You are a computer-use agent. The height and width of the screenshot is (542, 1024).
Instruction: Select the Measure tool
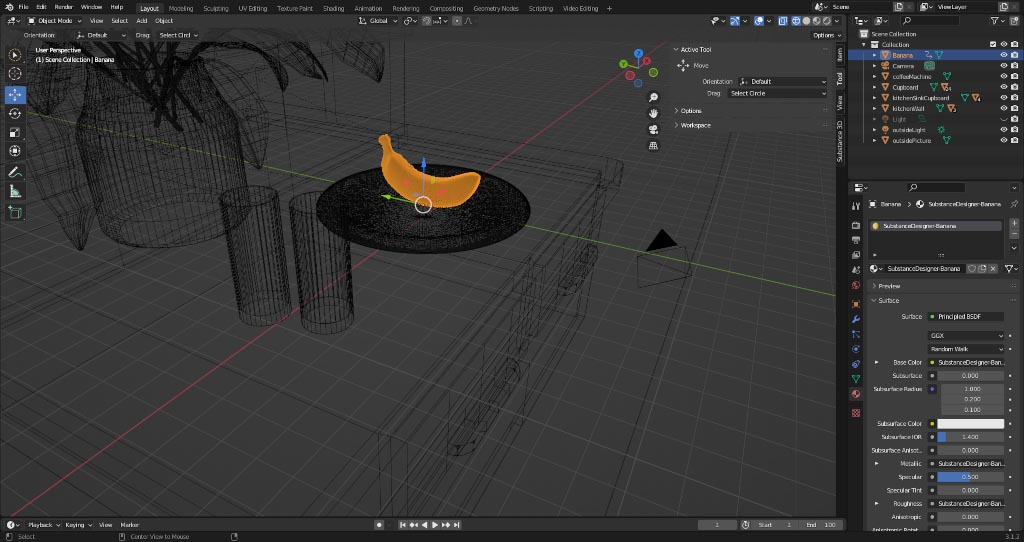[x=15, y=191]
